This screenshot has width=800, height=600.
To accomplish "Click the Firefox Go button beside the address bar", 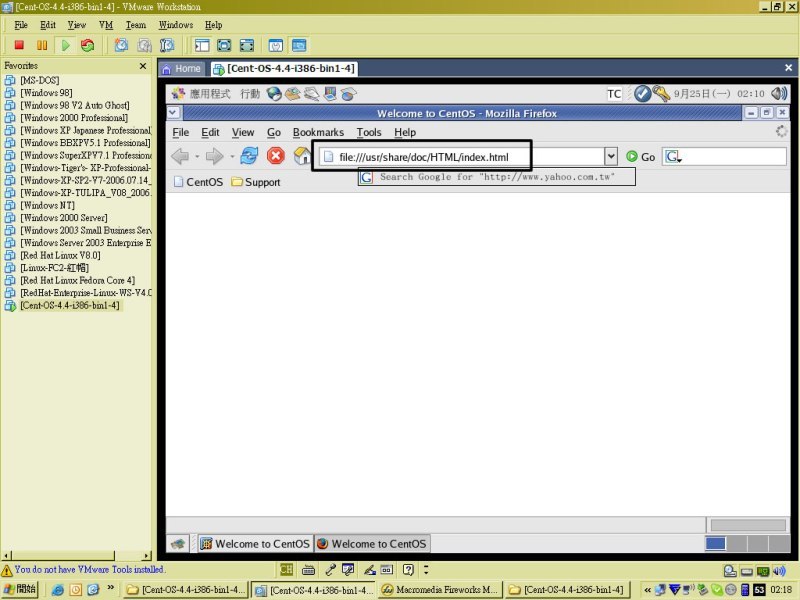I will (640, 157).
